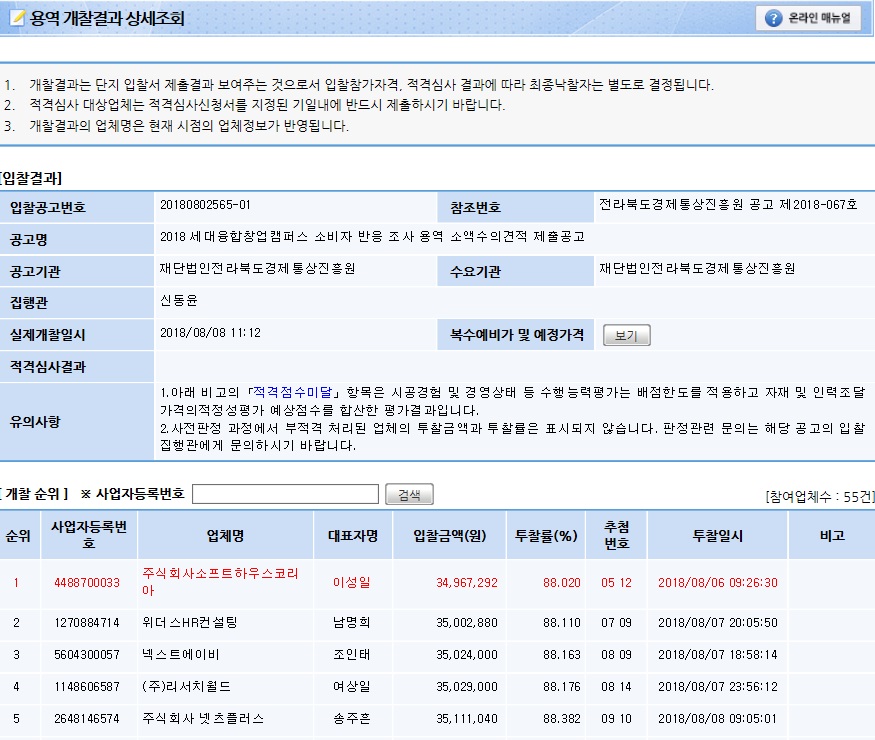The image size is (875, 740).
Task: Click the blue 적격점수미달 text in 유의사항
Action: 296,392
